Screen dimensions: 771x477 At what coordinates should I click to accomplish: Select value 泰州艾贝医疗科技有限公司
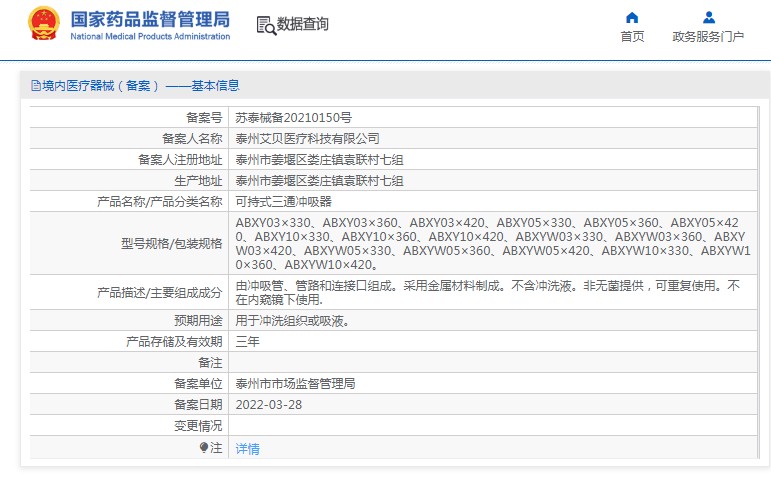click(307, 139)
